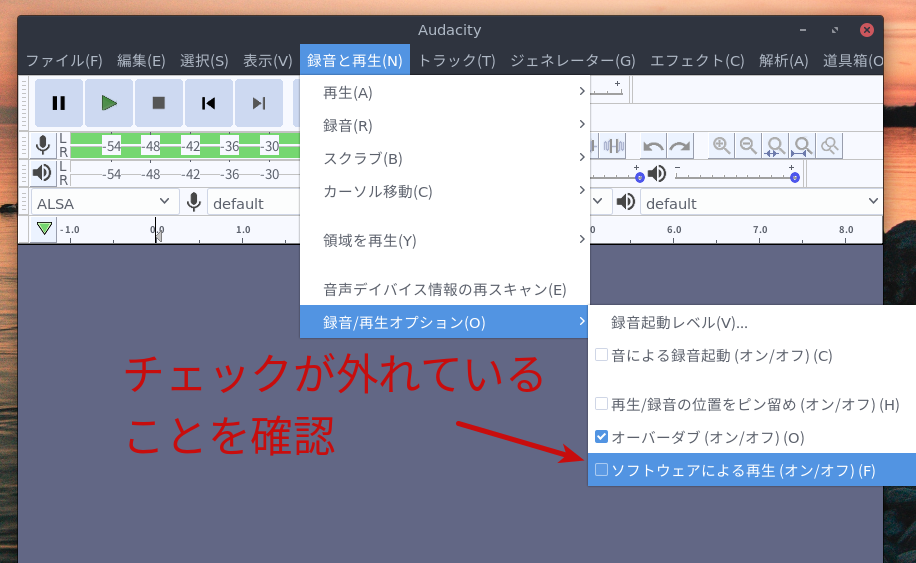Click the recording volume slider handle

point(640,177)
